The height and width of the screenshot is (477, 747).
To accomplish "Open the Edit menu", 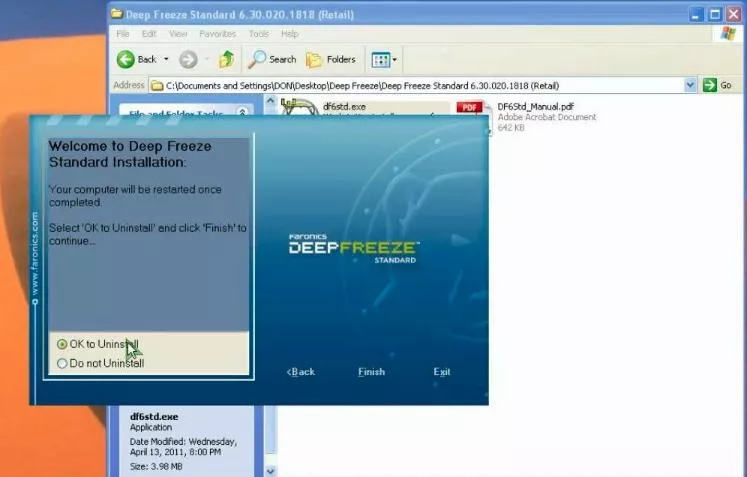I will click(149, 34).
